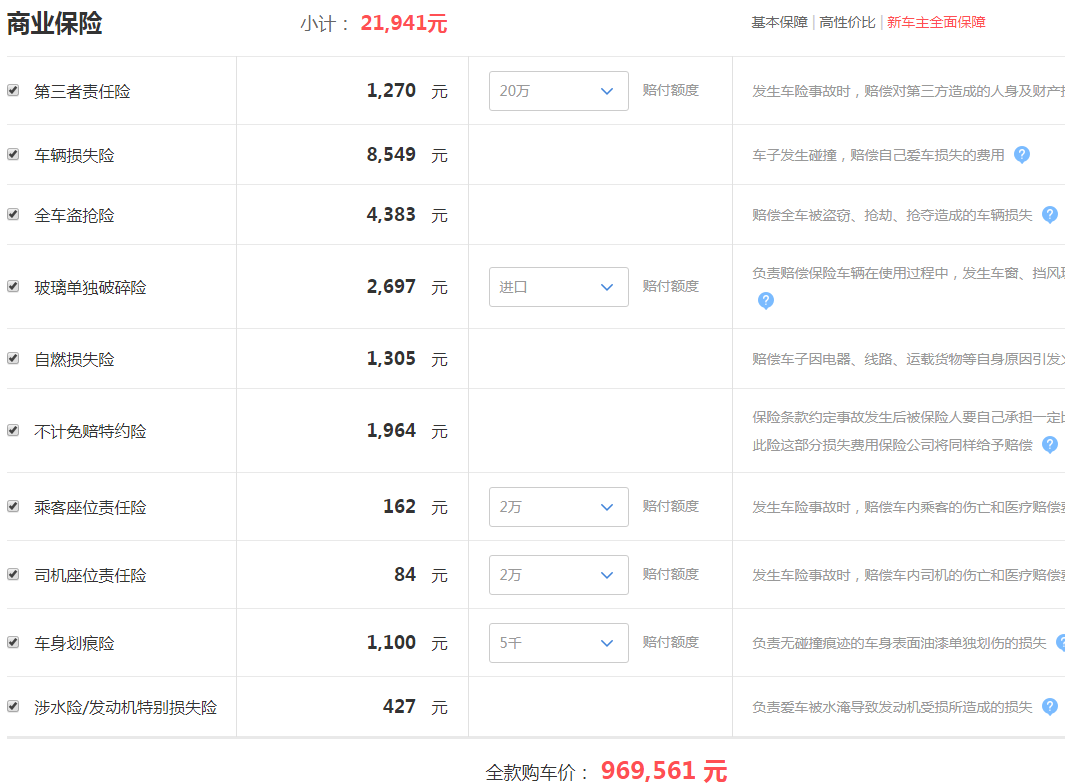Click the 自燃损失险 description text
This screenshot has width=1065, height=783.
pyautogui.click(x=908, y=359)
